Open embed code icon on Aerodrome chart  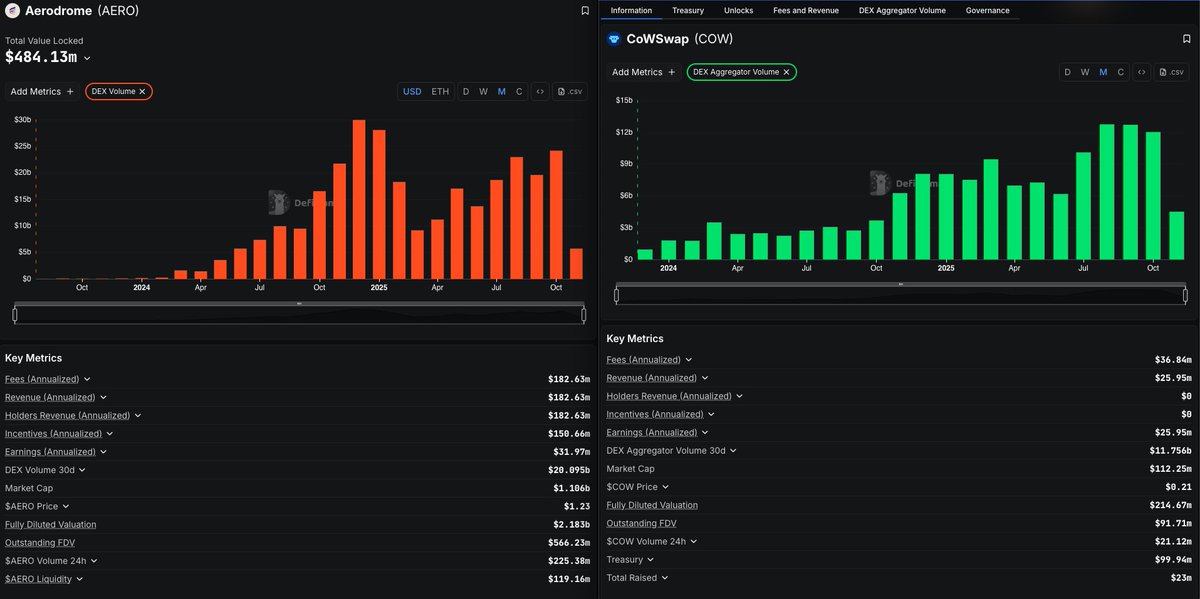(x=540, y=91)
